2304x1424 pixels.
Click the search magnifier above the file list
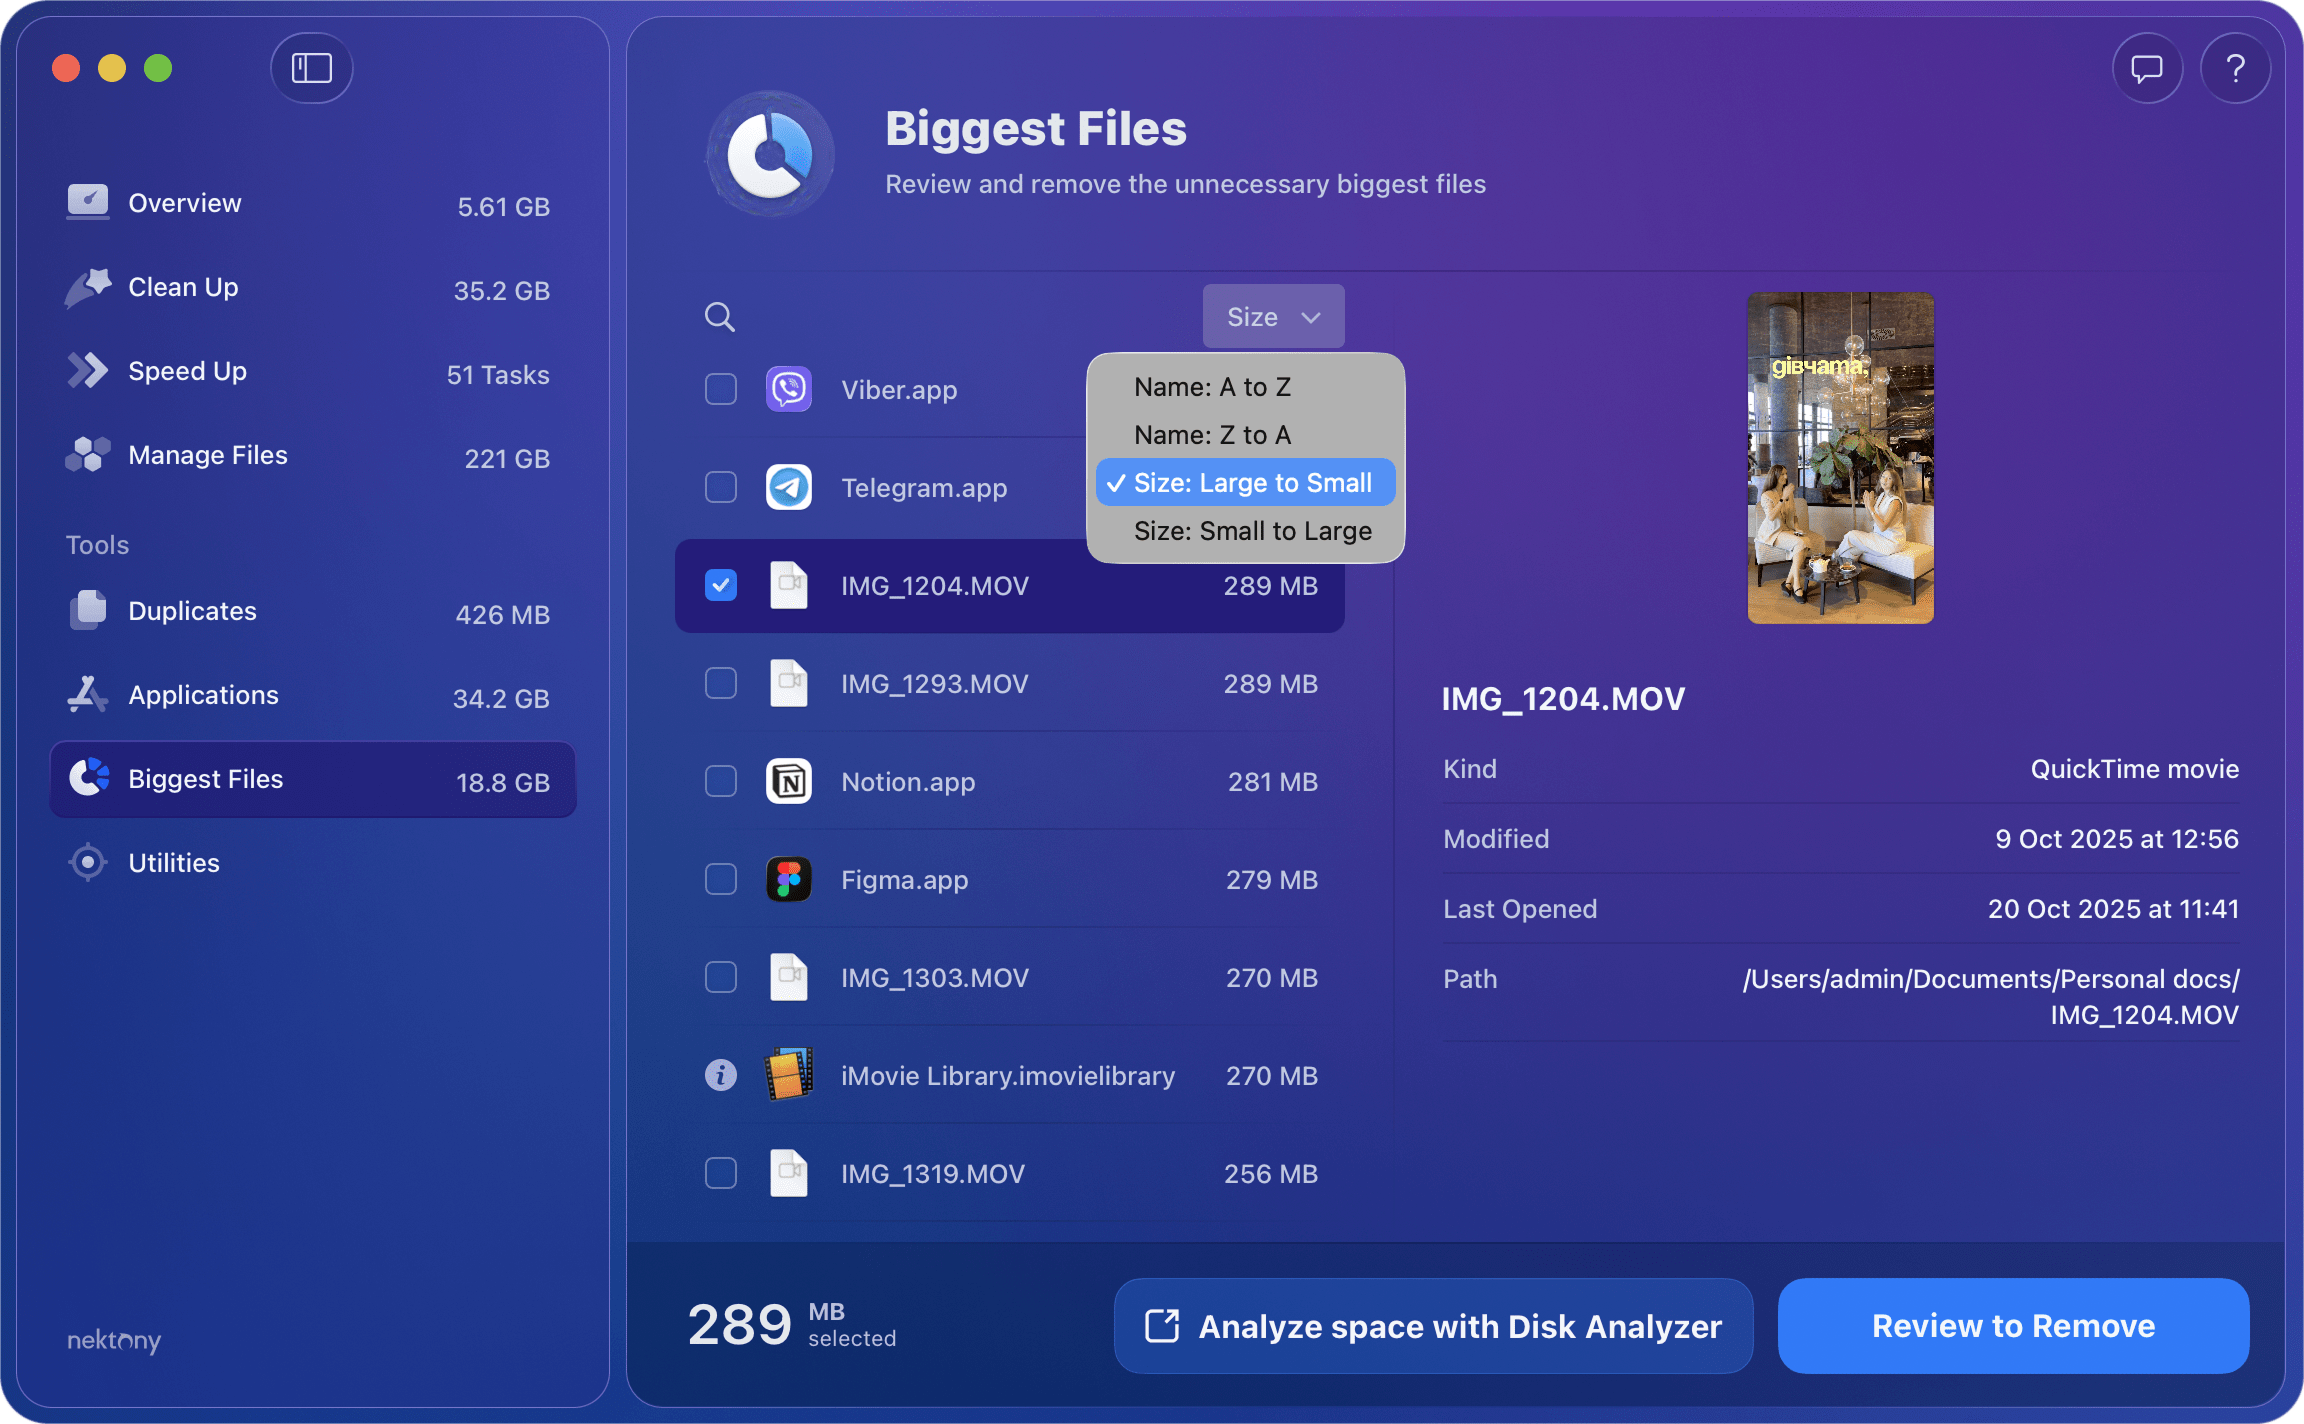[x=719, y=316]
